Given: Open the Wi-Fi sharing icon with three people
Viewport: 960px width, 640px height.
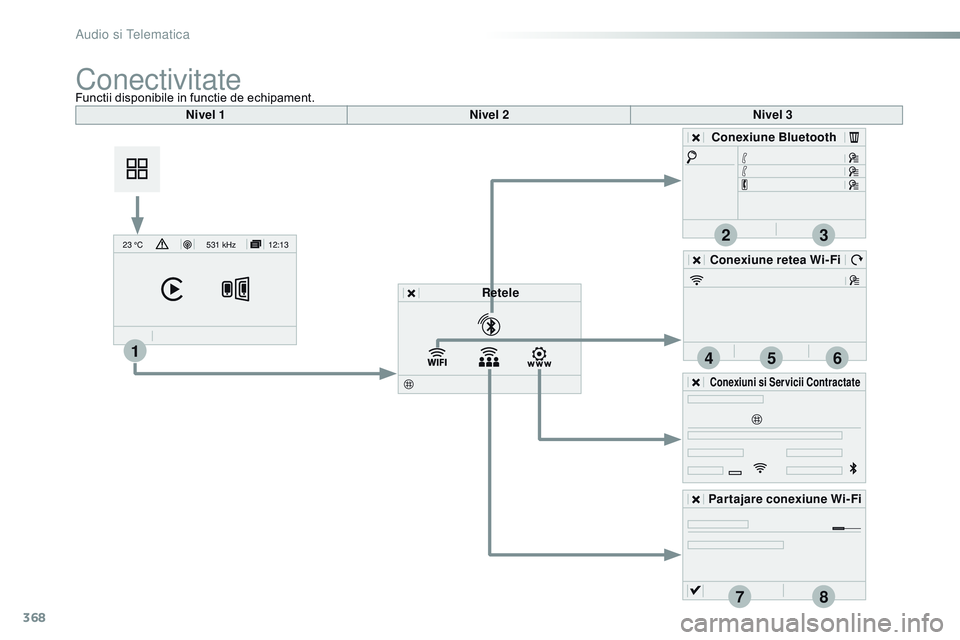Looking at the screenshot, I should coord(489,357).
